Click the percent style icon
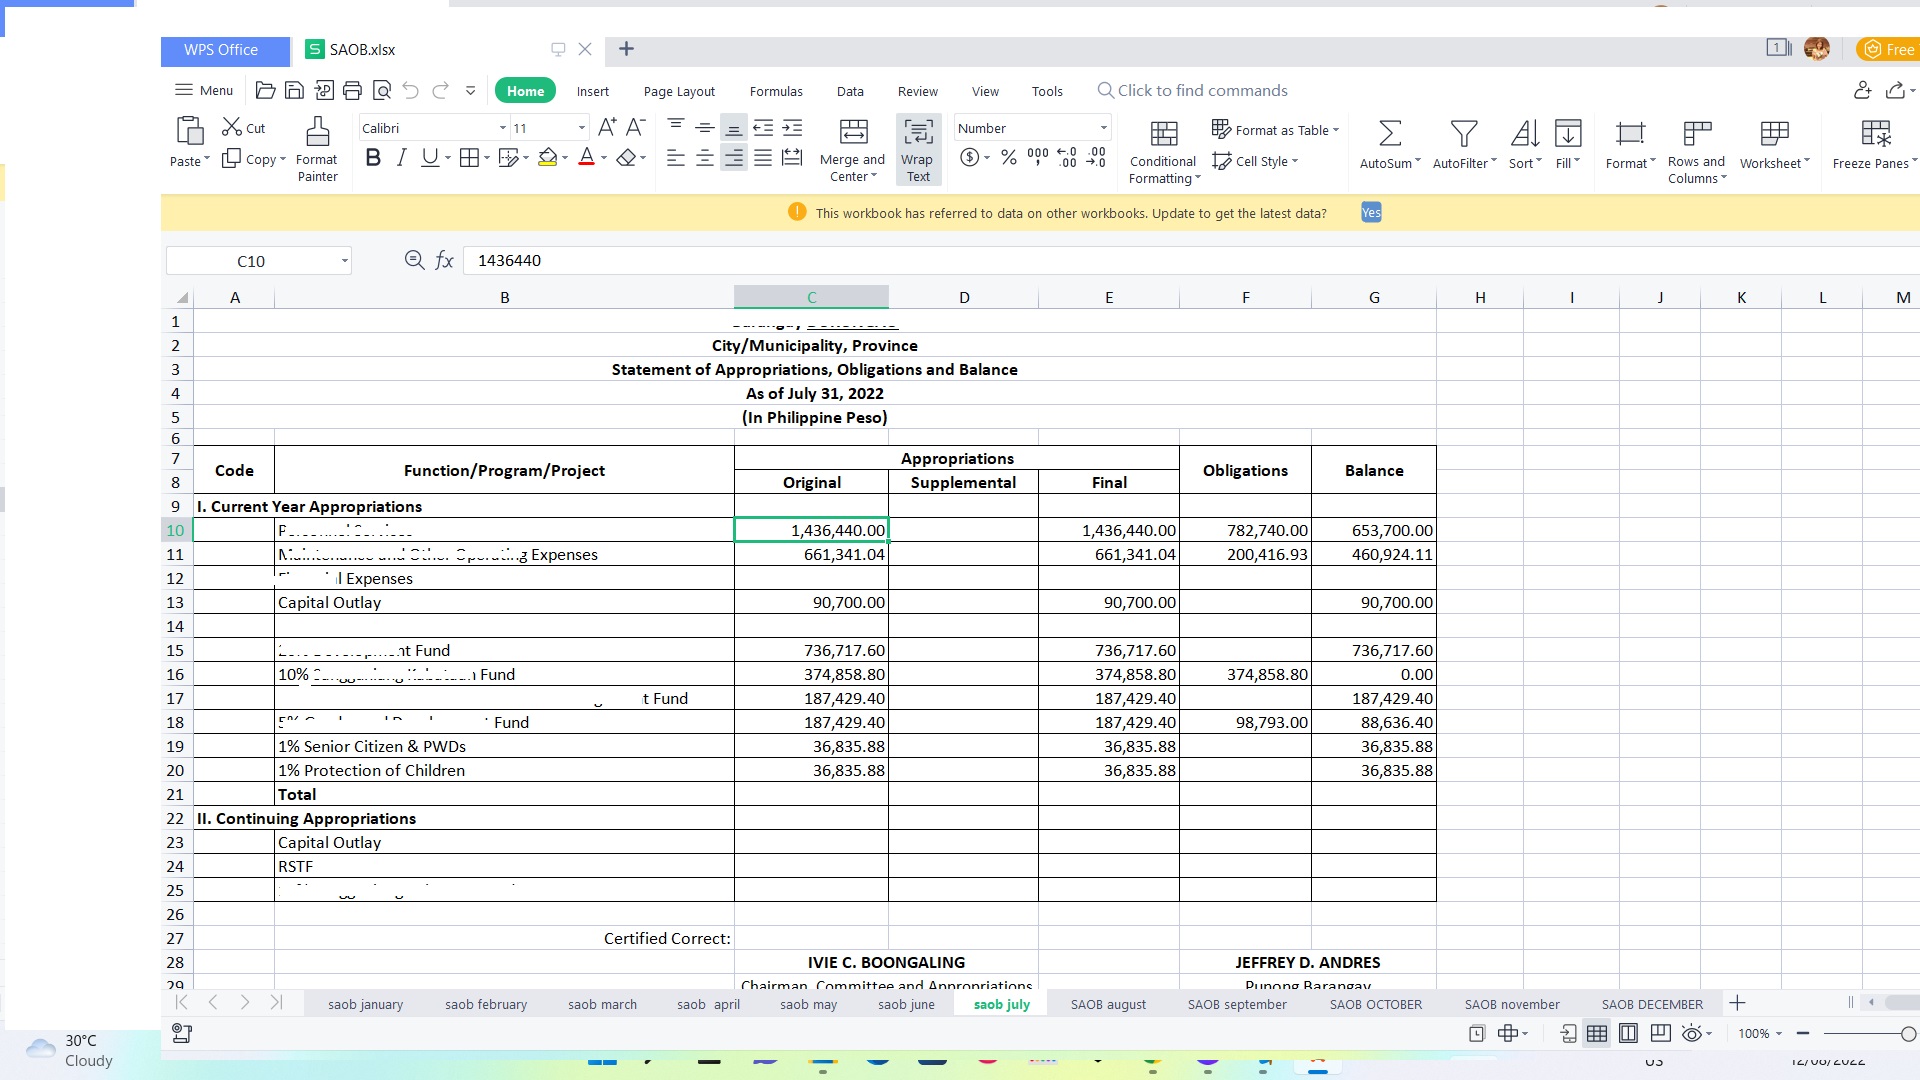 [x=1009, y=158]
